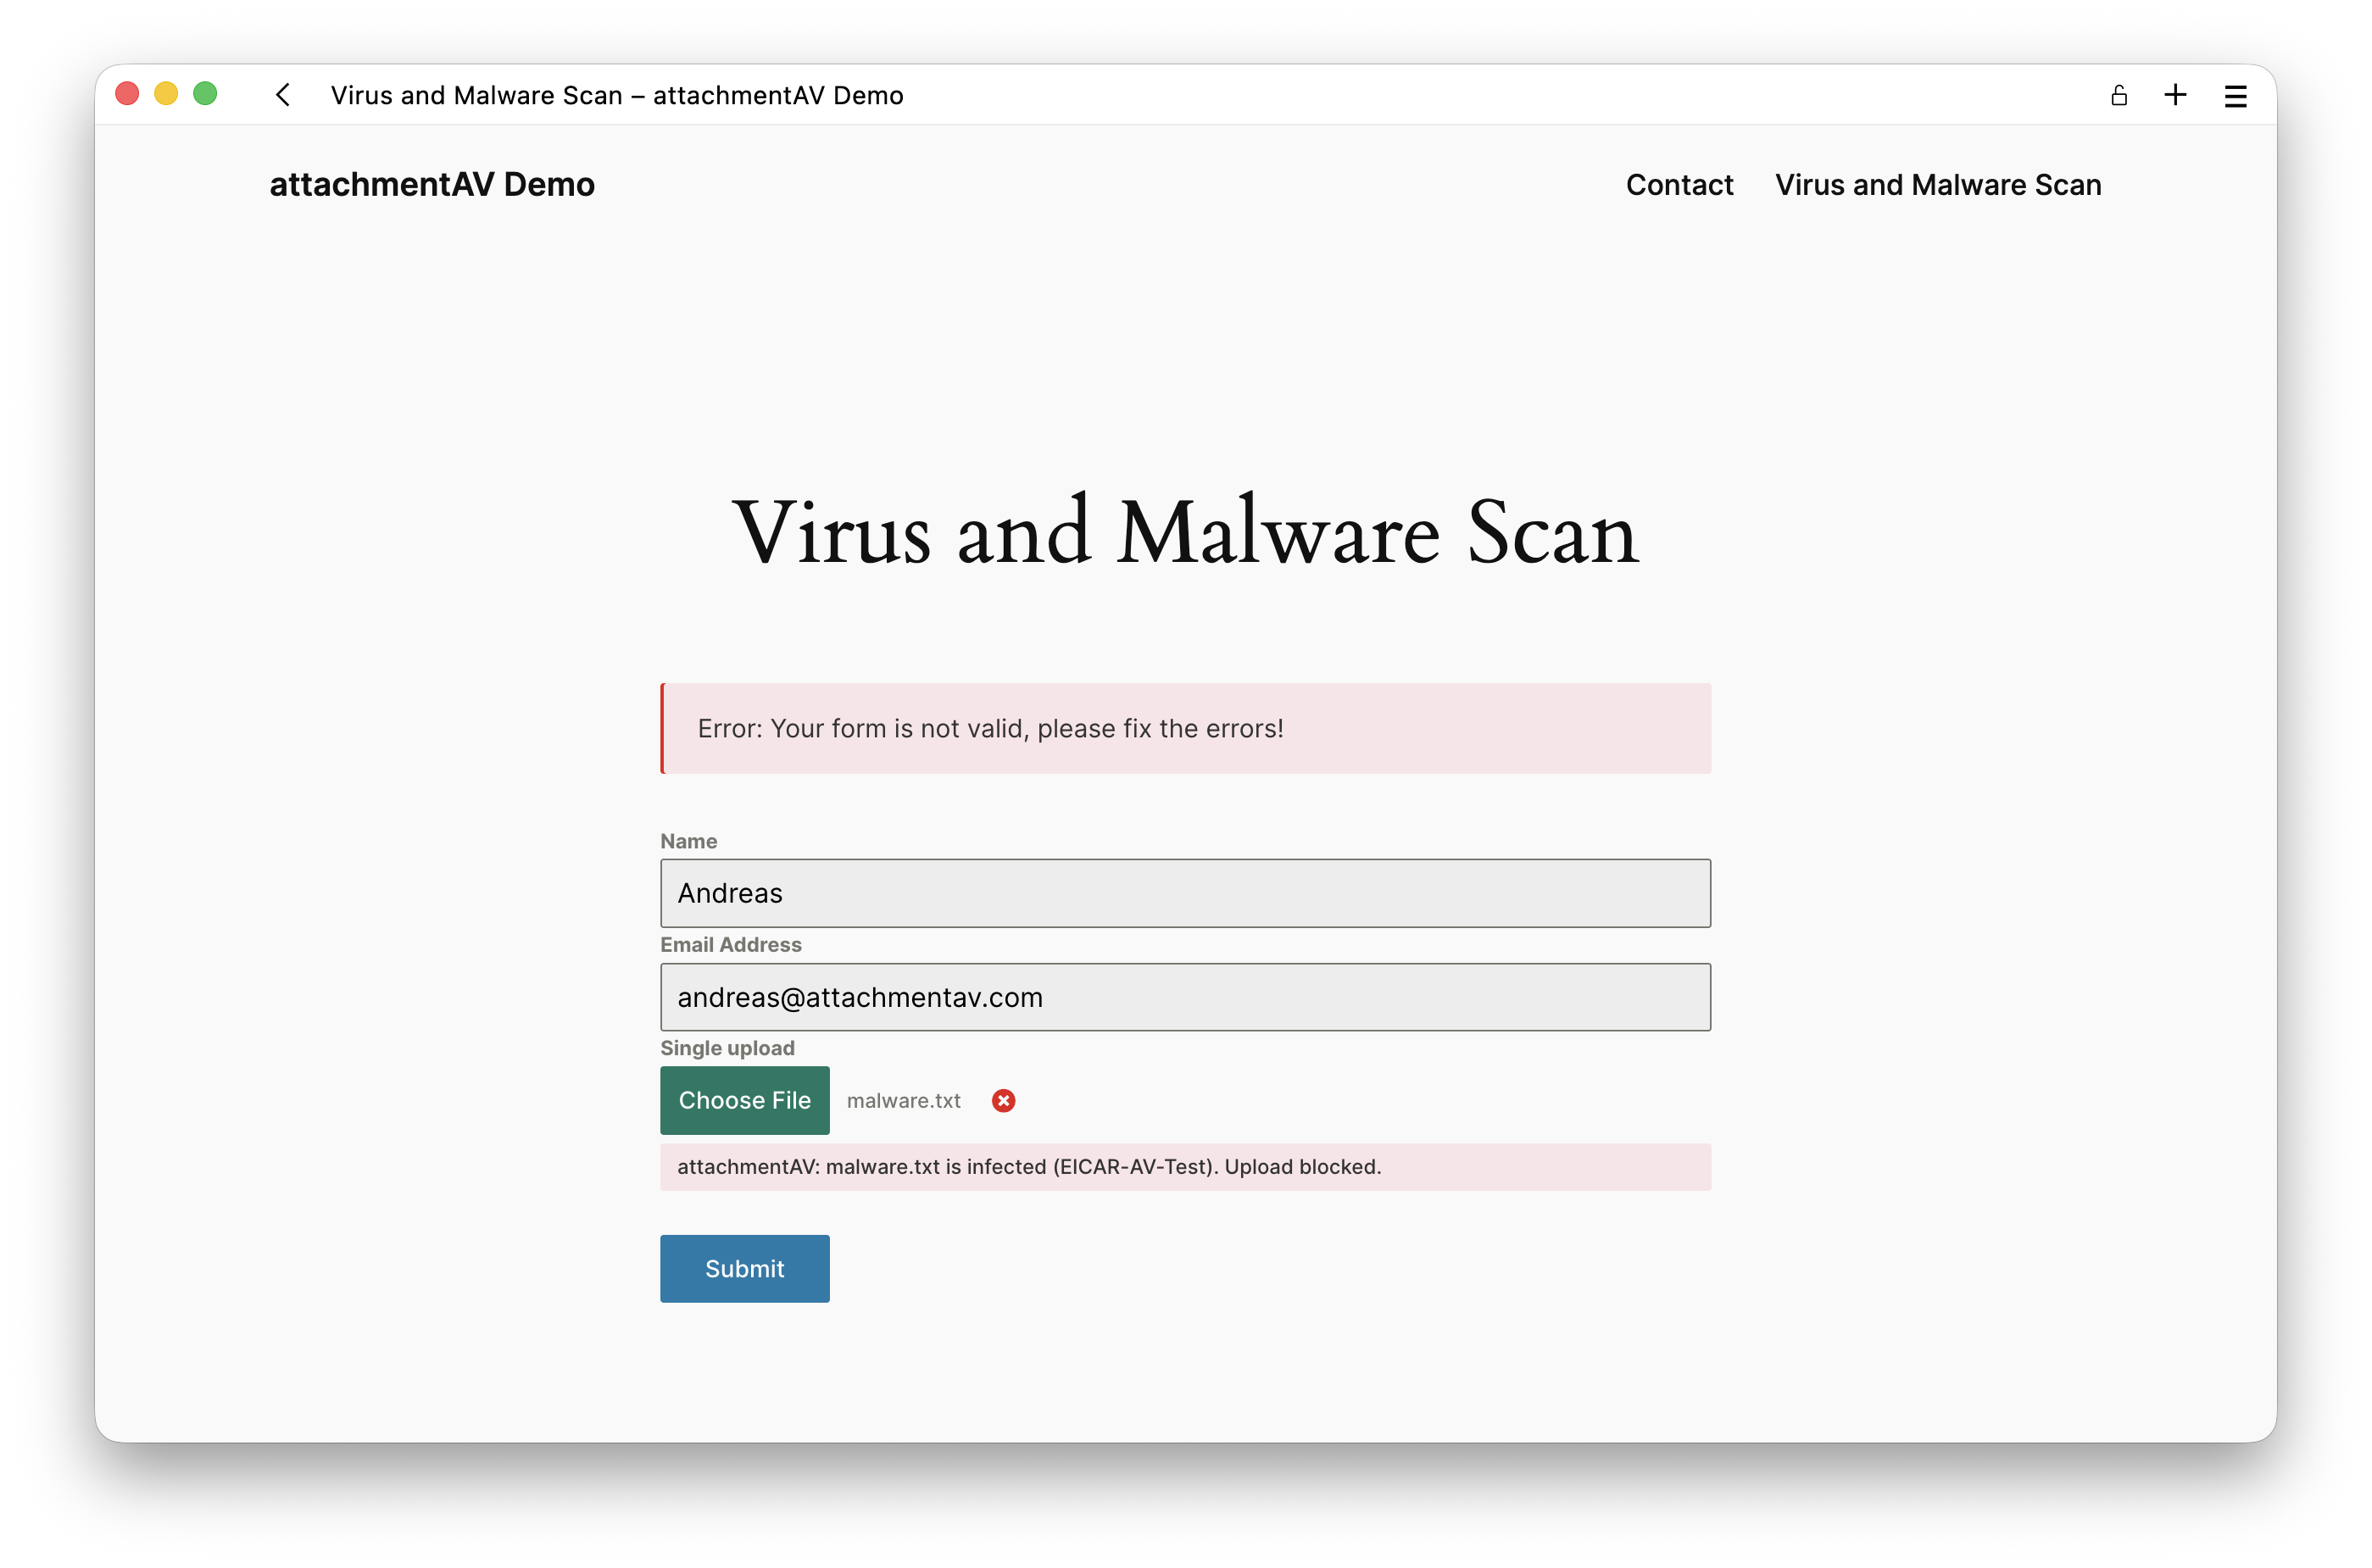Maximize window with green traffic light button
This screenshot has height=1568, width=2372.
tap(205, 94)
